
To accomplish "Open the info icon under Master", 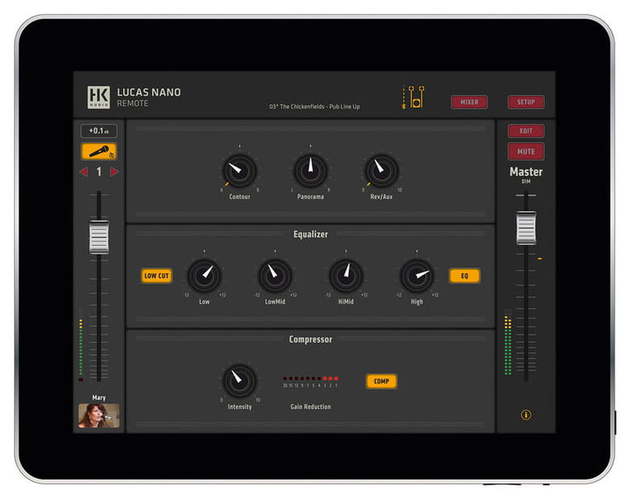I will [526, 415].
